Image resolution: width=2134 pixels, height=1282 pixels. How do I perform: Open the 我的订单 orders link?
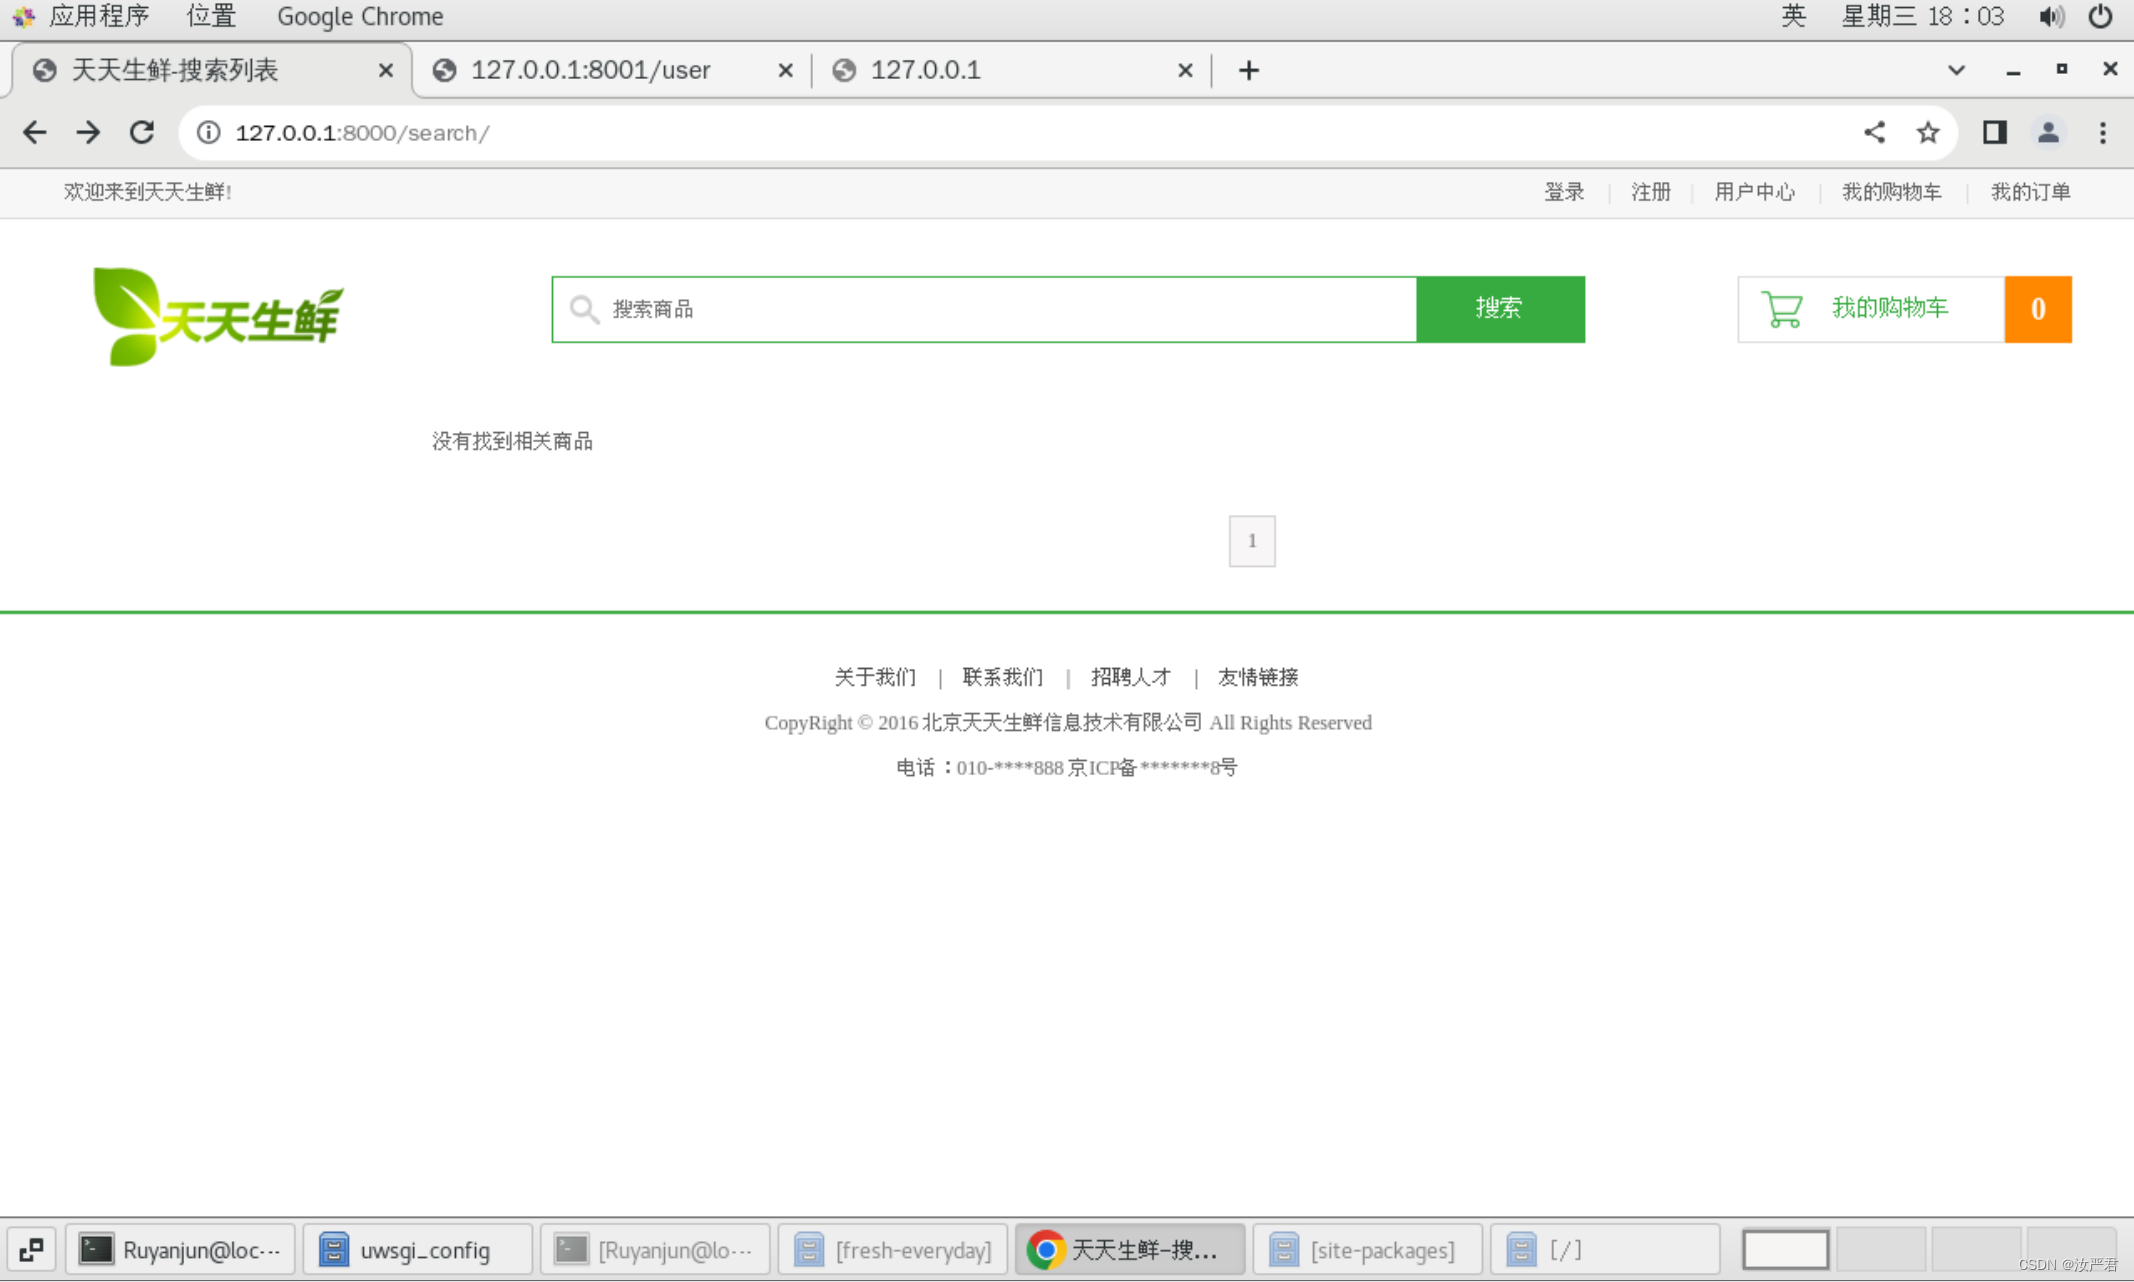pyautogui.click(x=2029, y=192)
